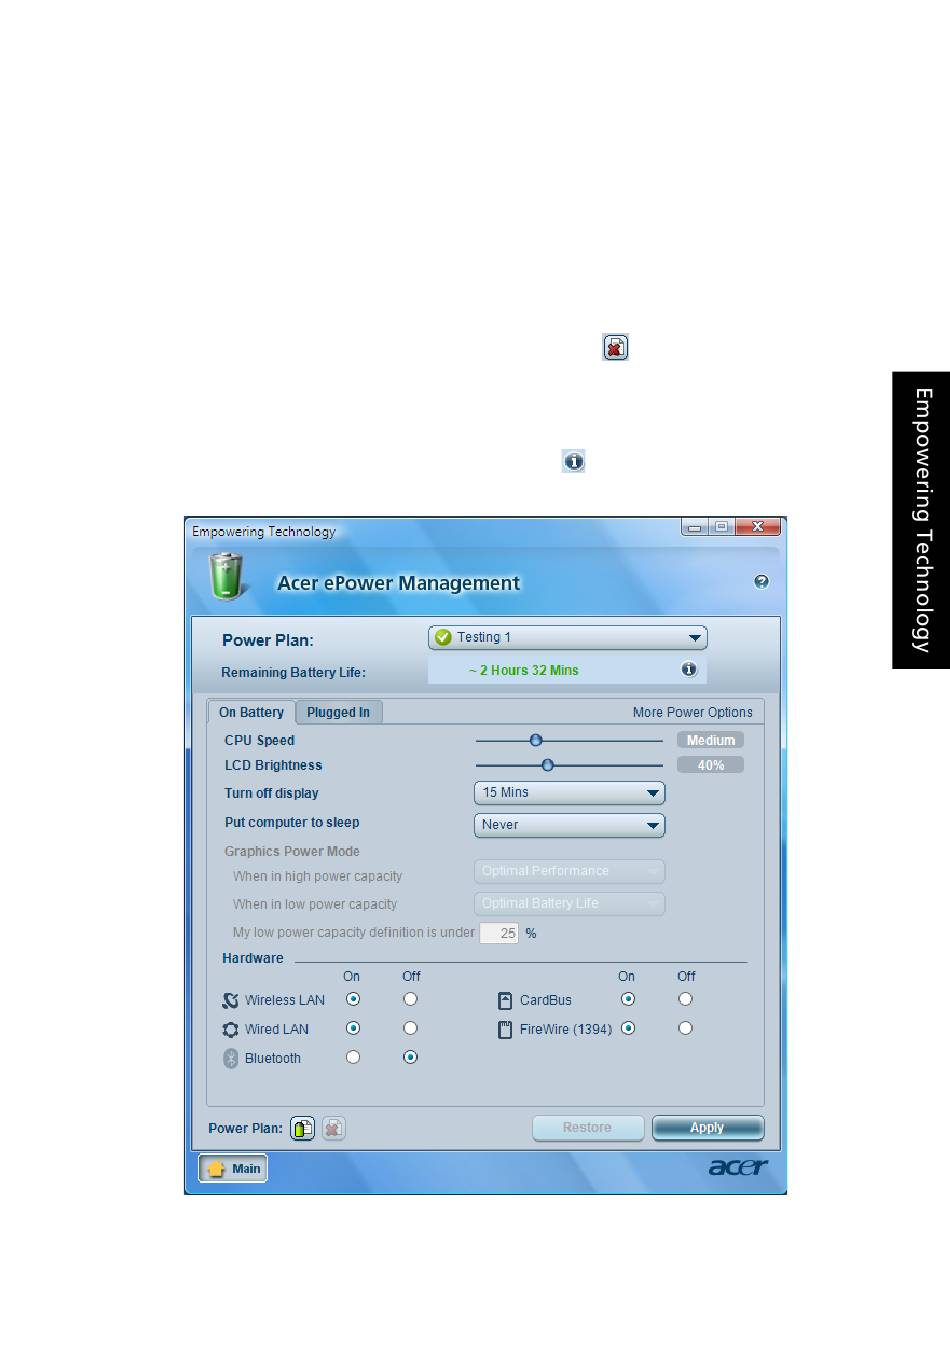950x1363 pixels.
Task: Click the FireWire (1394) icon
Action: click(505, 1029)
